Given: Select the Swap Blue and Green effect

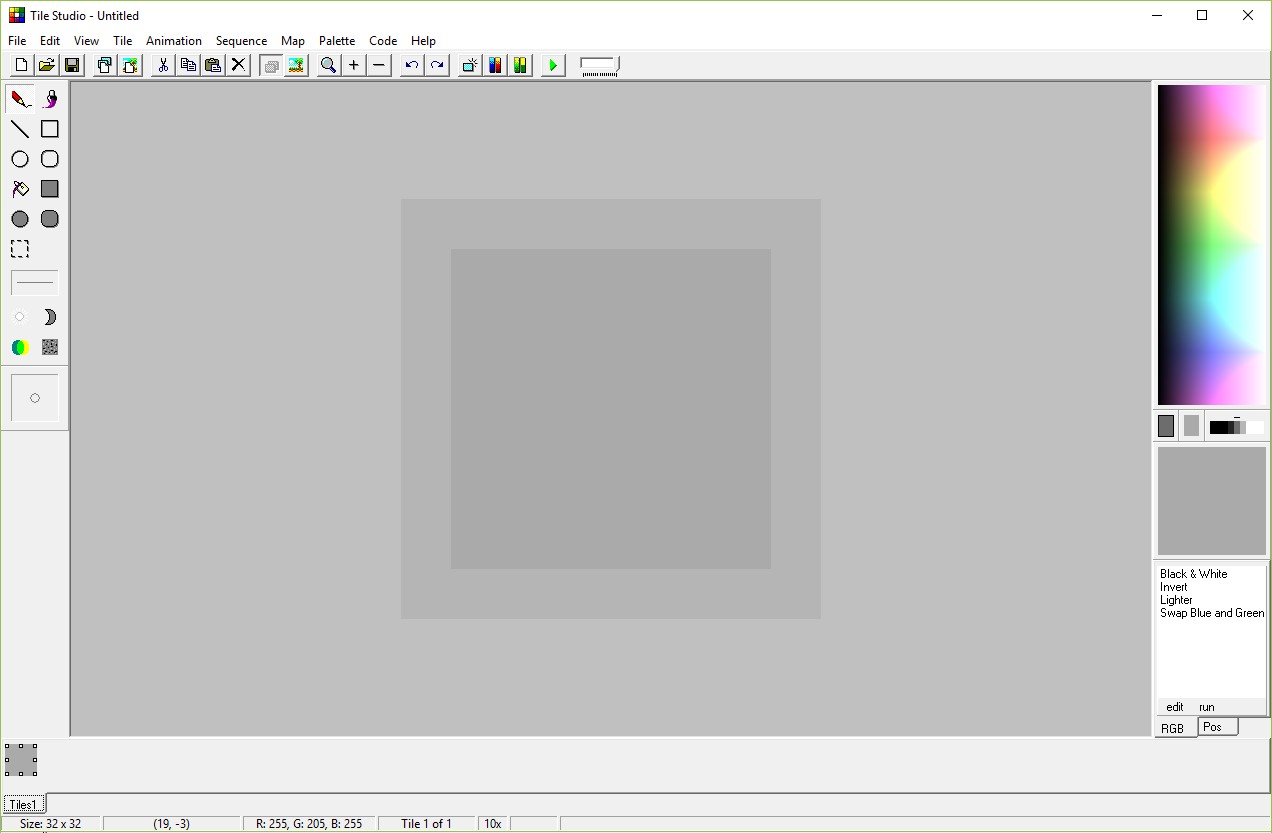Looking at the screenshot, I should pyautogui.click(x=1211, y=612).
